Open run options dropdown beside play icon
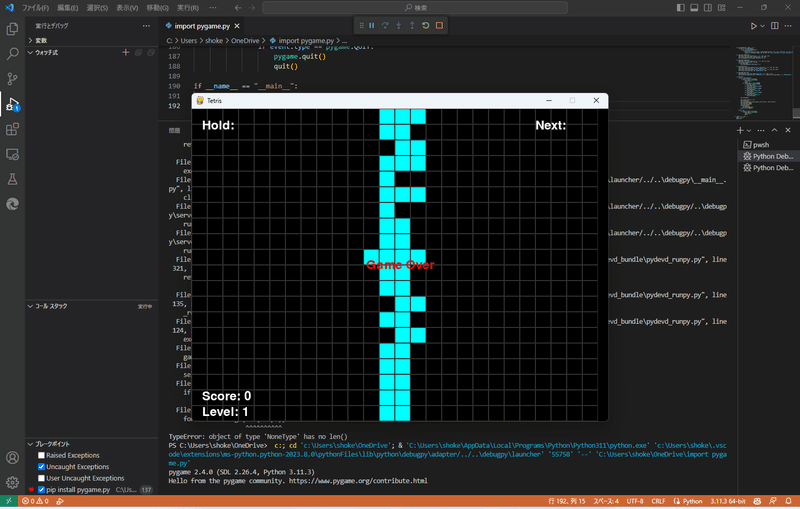This screenshot has height=509, width=800. point(763,26)
